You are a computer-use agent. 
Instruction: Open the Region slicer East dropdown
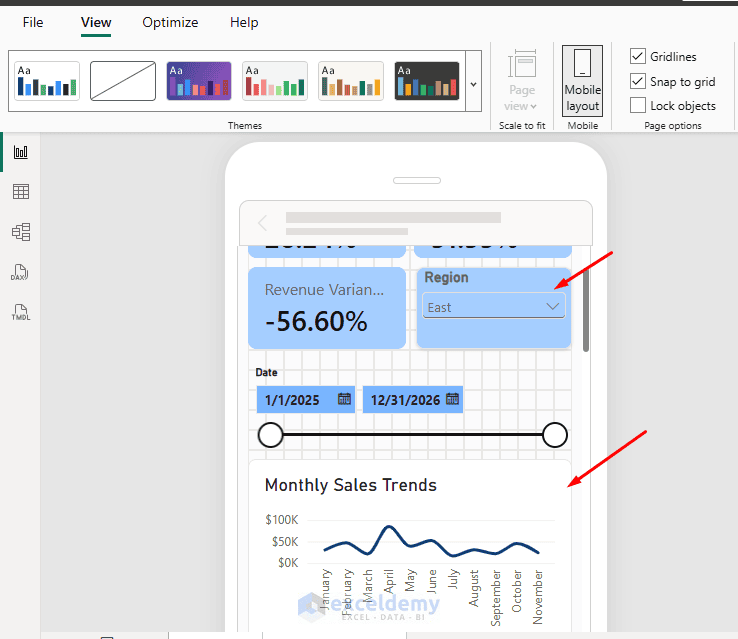pyautogui.click(x=494, y=306)
